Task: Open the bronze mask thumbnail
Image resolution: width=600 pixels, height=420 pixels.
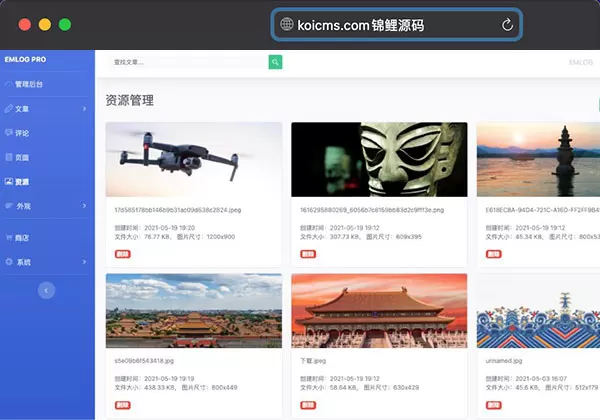Action: (x=379, y=160)
